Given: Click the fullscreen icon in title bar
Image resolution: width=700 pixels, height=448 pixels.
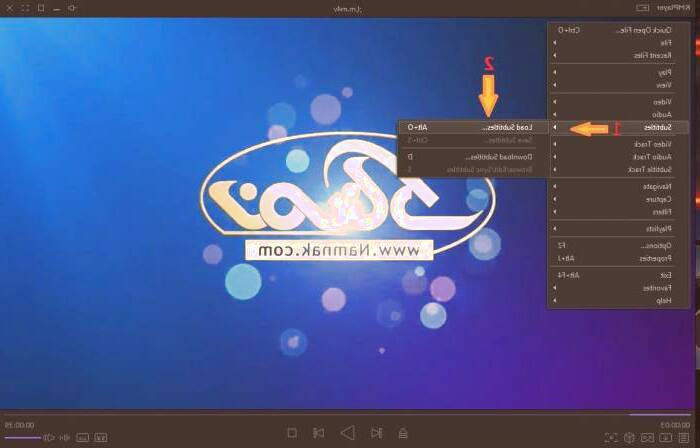Looking at the screenshot, I should point(25,8).
